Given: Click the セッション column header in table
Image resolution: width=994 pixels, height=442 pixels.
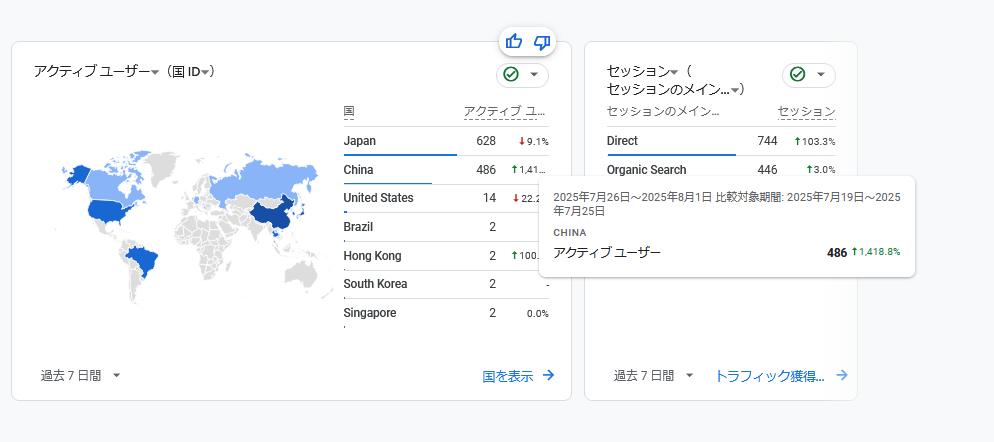Looking at the screenshot, I should [x=806, y=112].
